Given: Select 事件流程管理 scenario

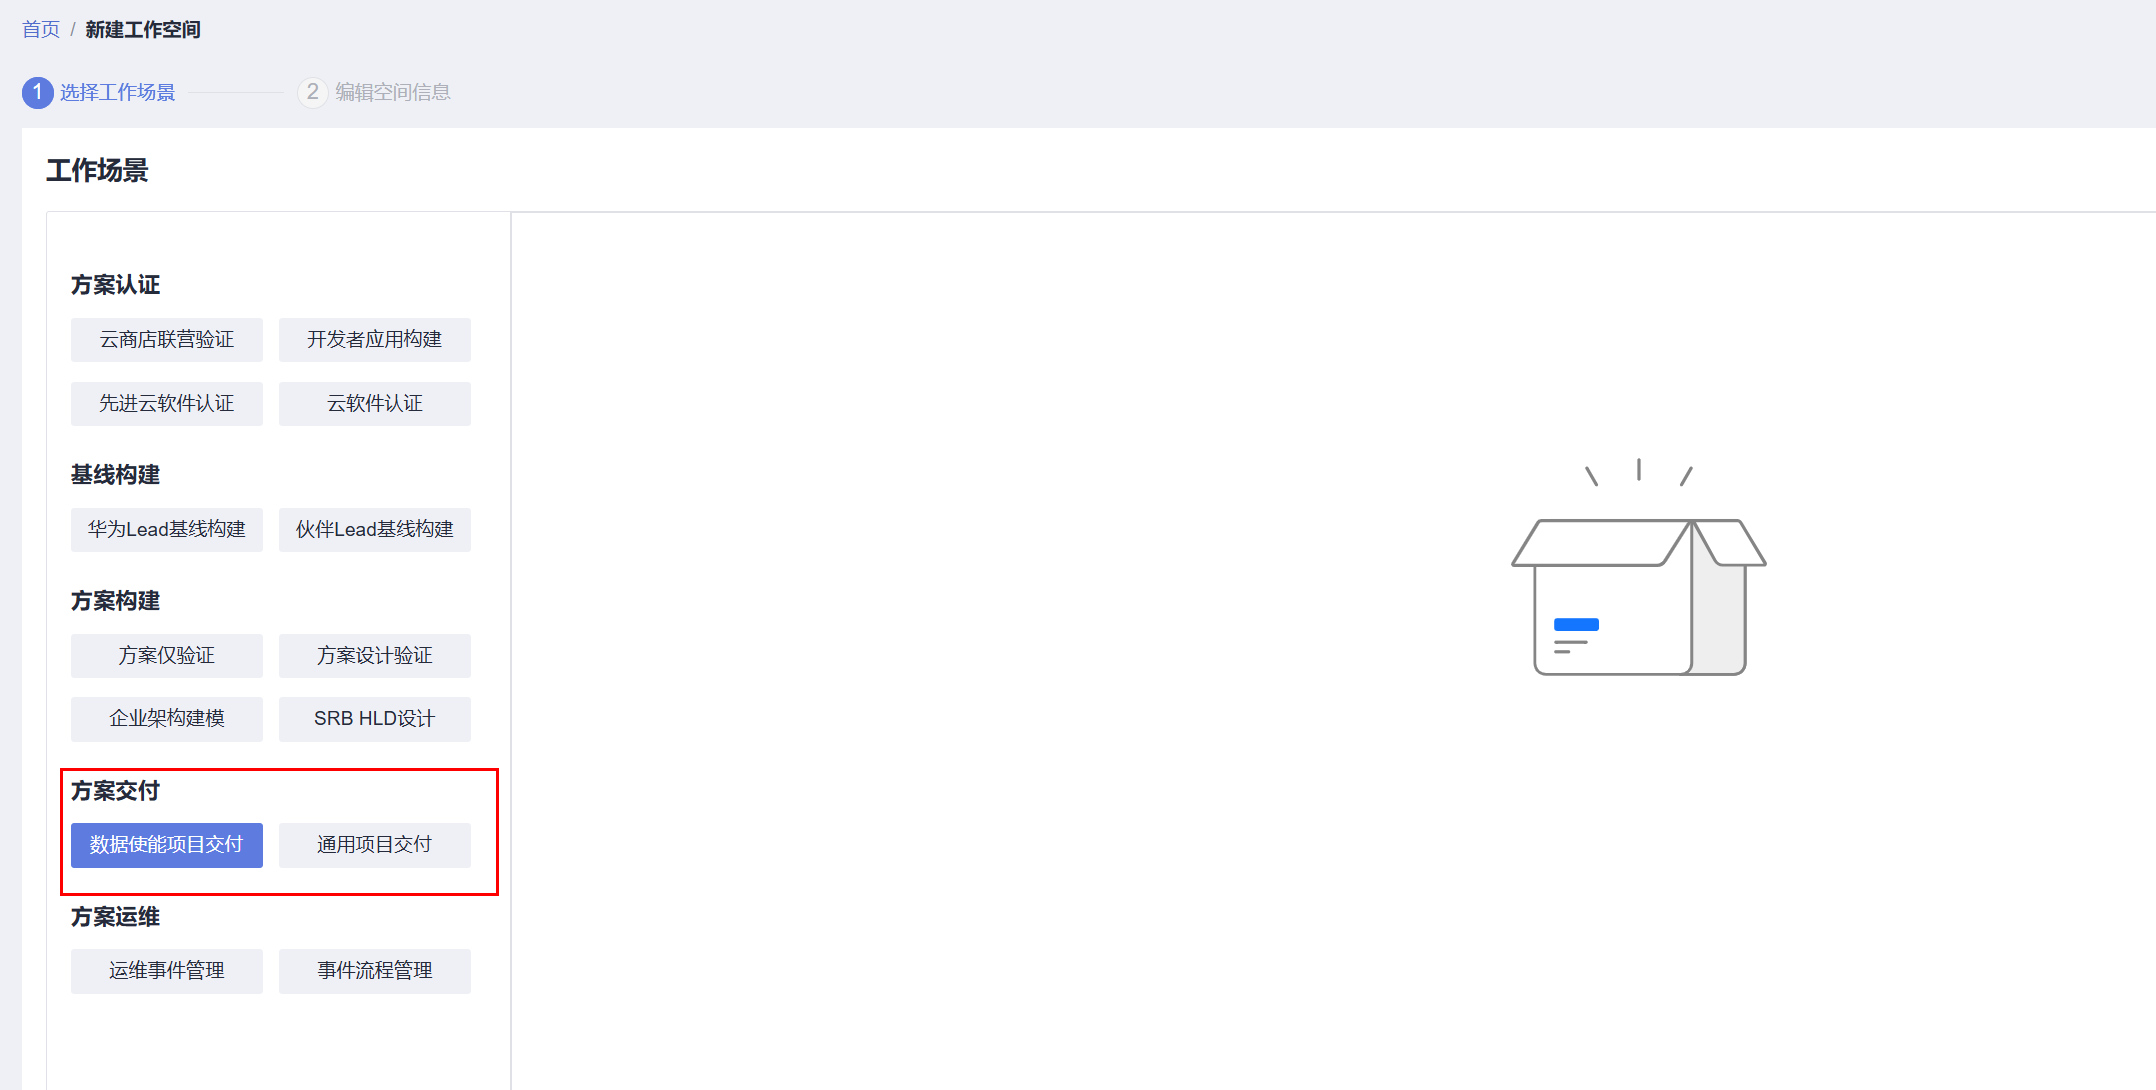Looking at the screenshot, I should click(375, 971).
